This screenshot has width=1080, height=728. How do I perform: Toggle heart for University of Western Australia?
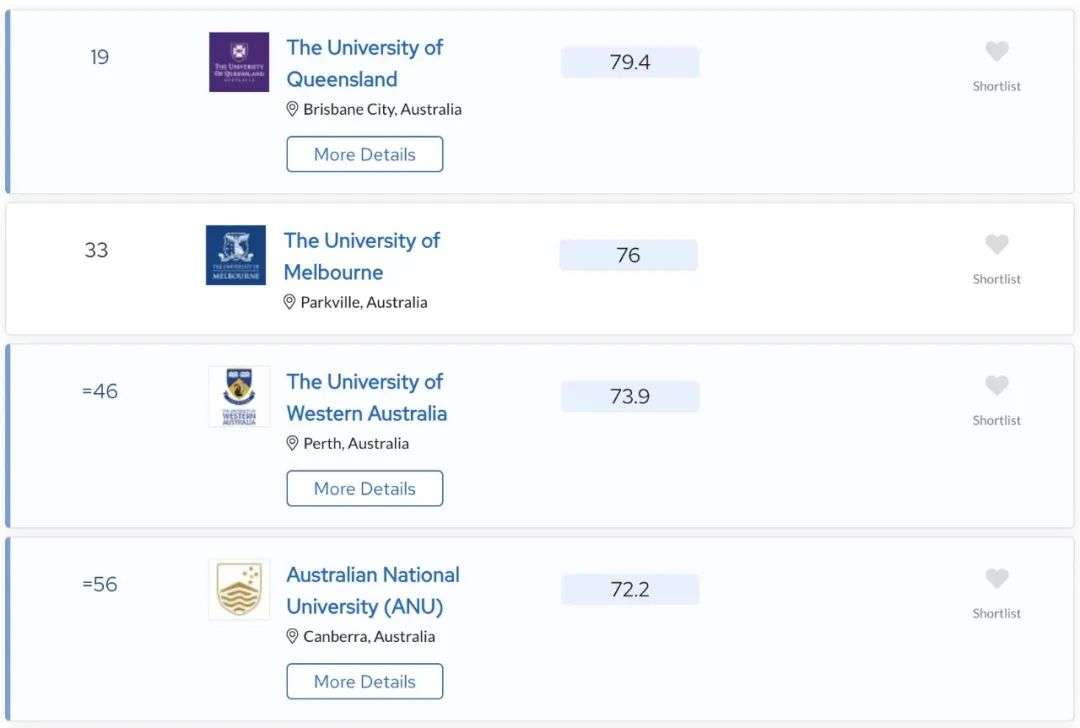click(997, 385)
